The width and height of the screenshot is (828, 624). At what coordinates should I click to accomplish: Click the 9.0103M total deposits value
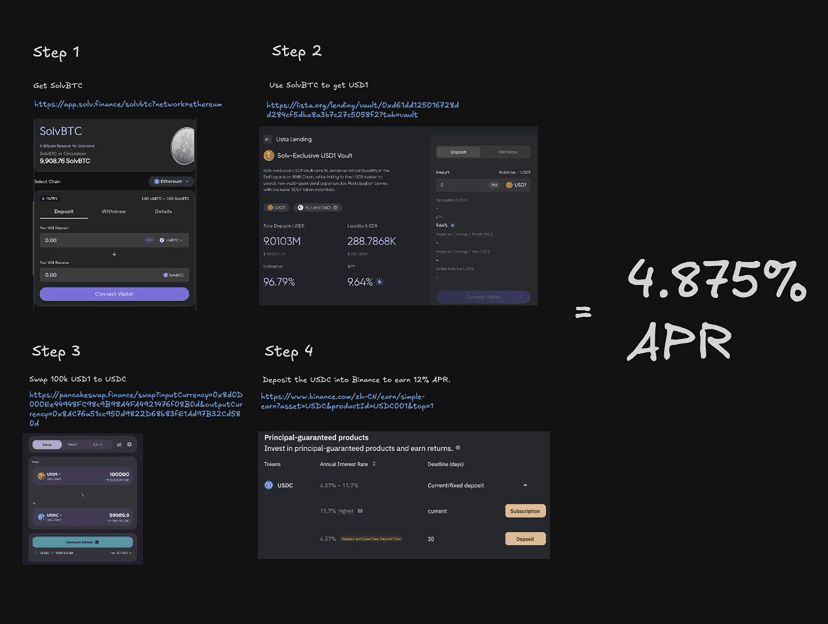(282, 241)
